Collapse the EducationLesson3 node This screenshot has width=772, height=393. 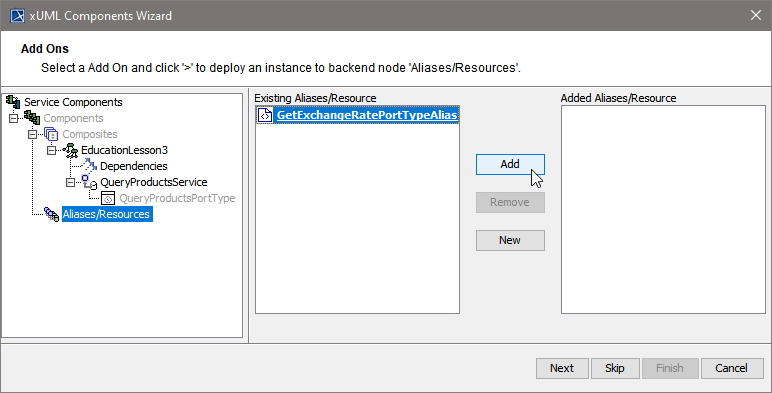tap(52, 150)
